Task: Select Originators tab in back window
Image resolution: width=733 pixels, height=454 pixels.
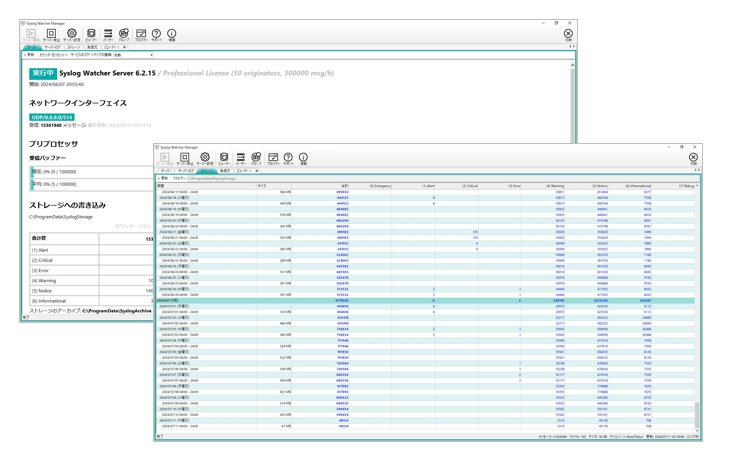Action: pos(92,47)
